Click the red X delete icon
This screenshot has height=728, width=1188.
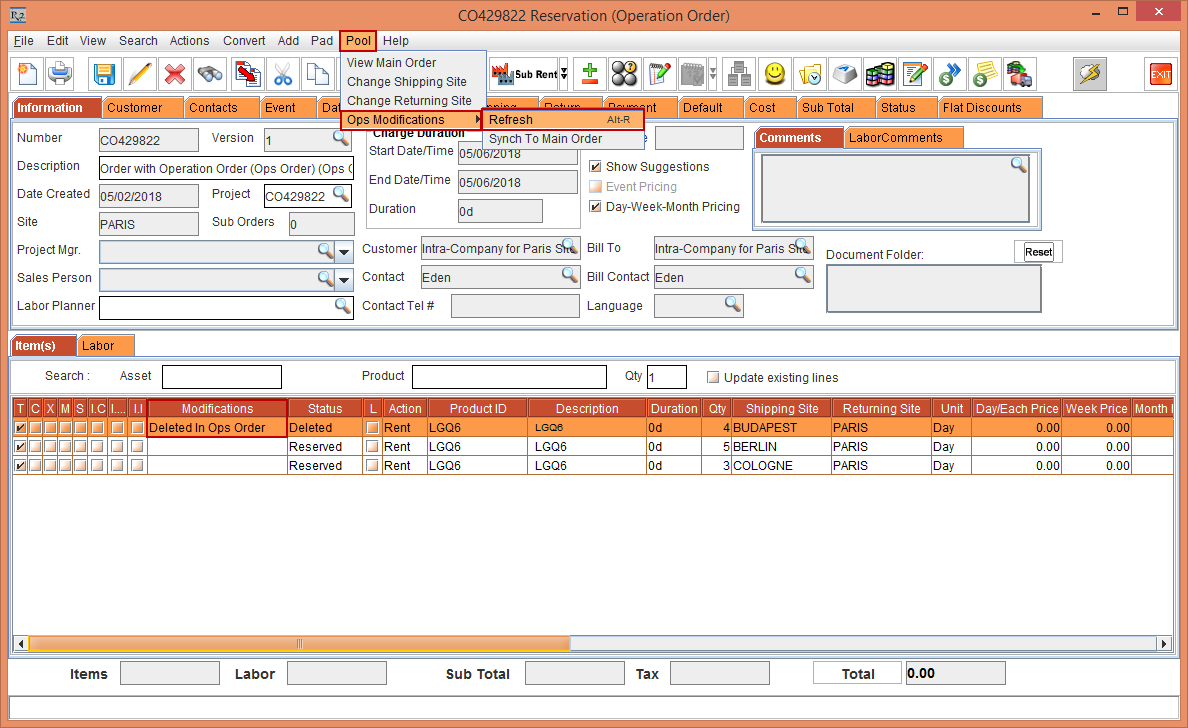pos(175,74)
